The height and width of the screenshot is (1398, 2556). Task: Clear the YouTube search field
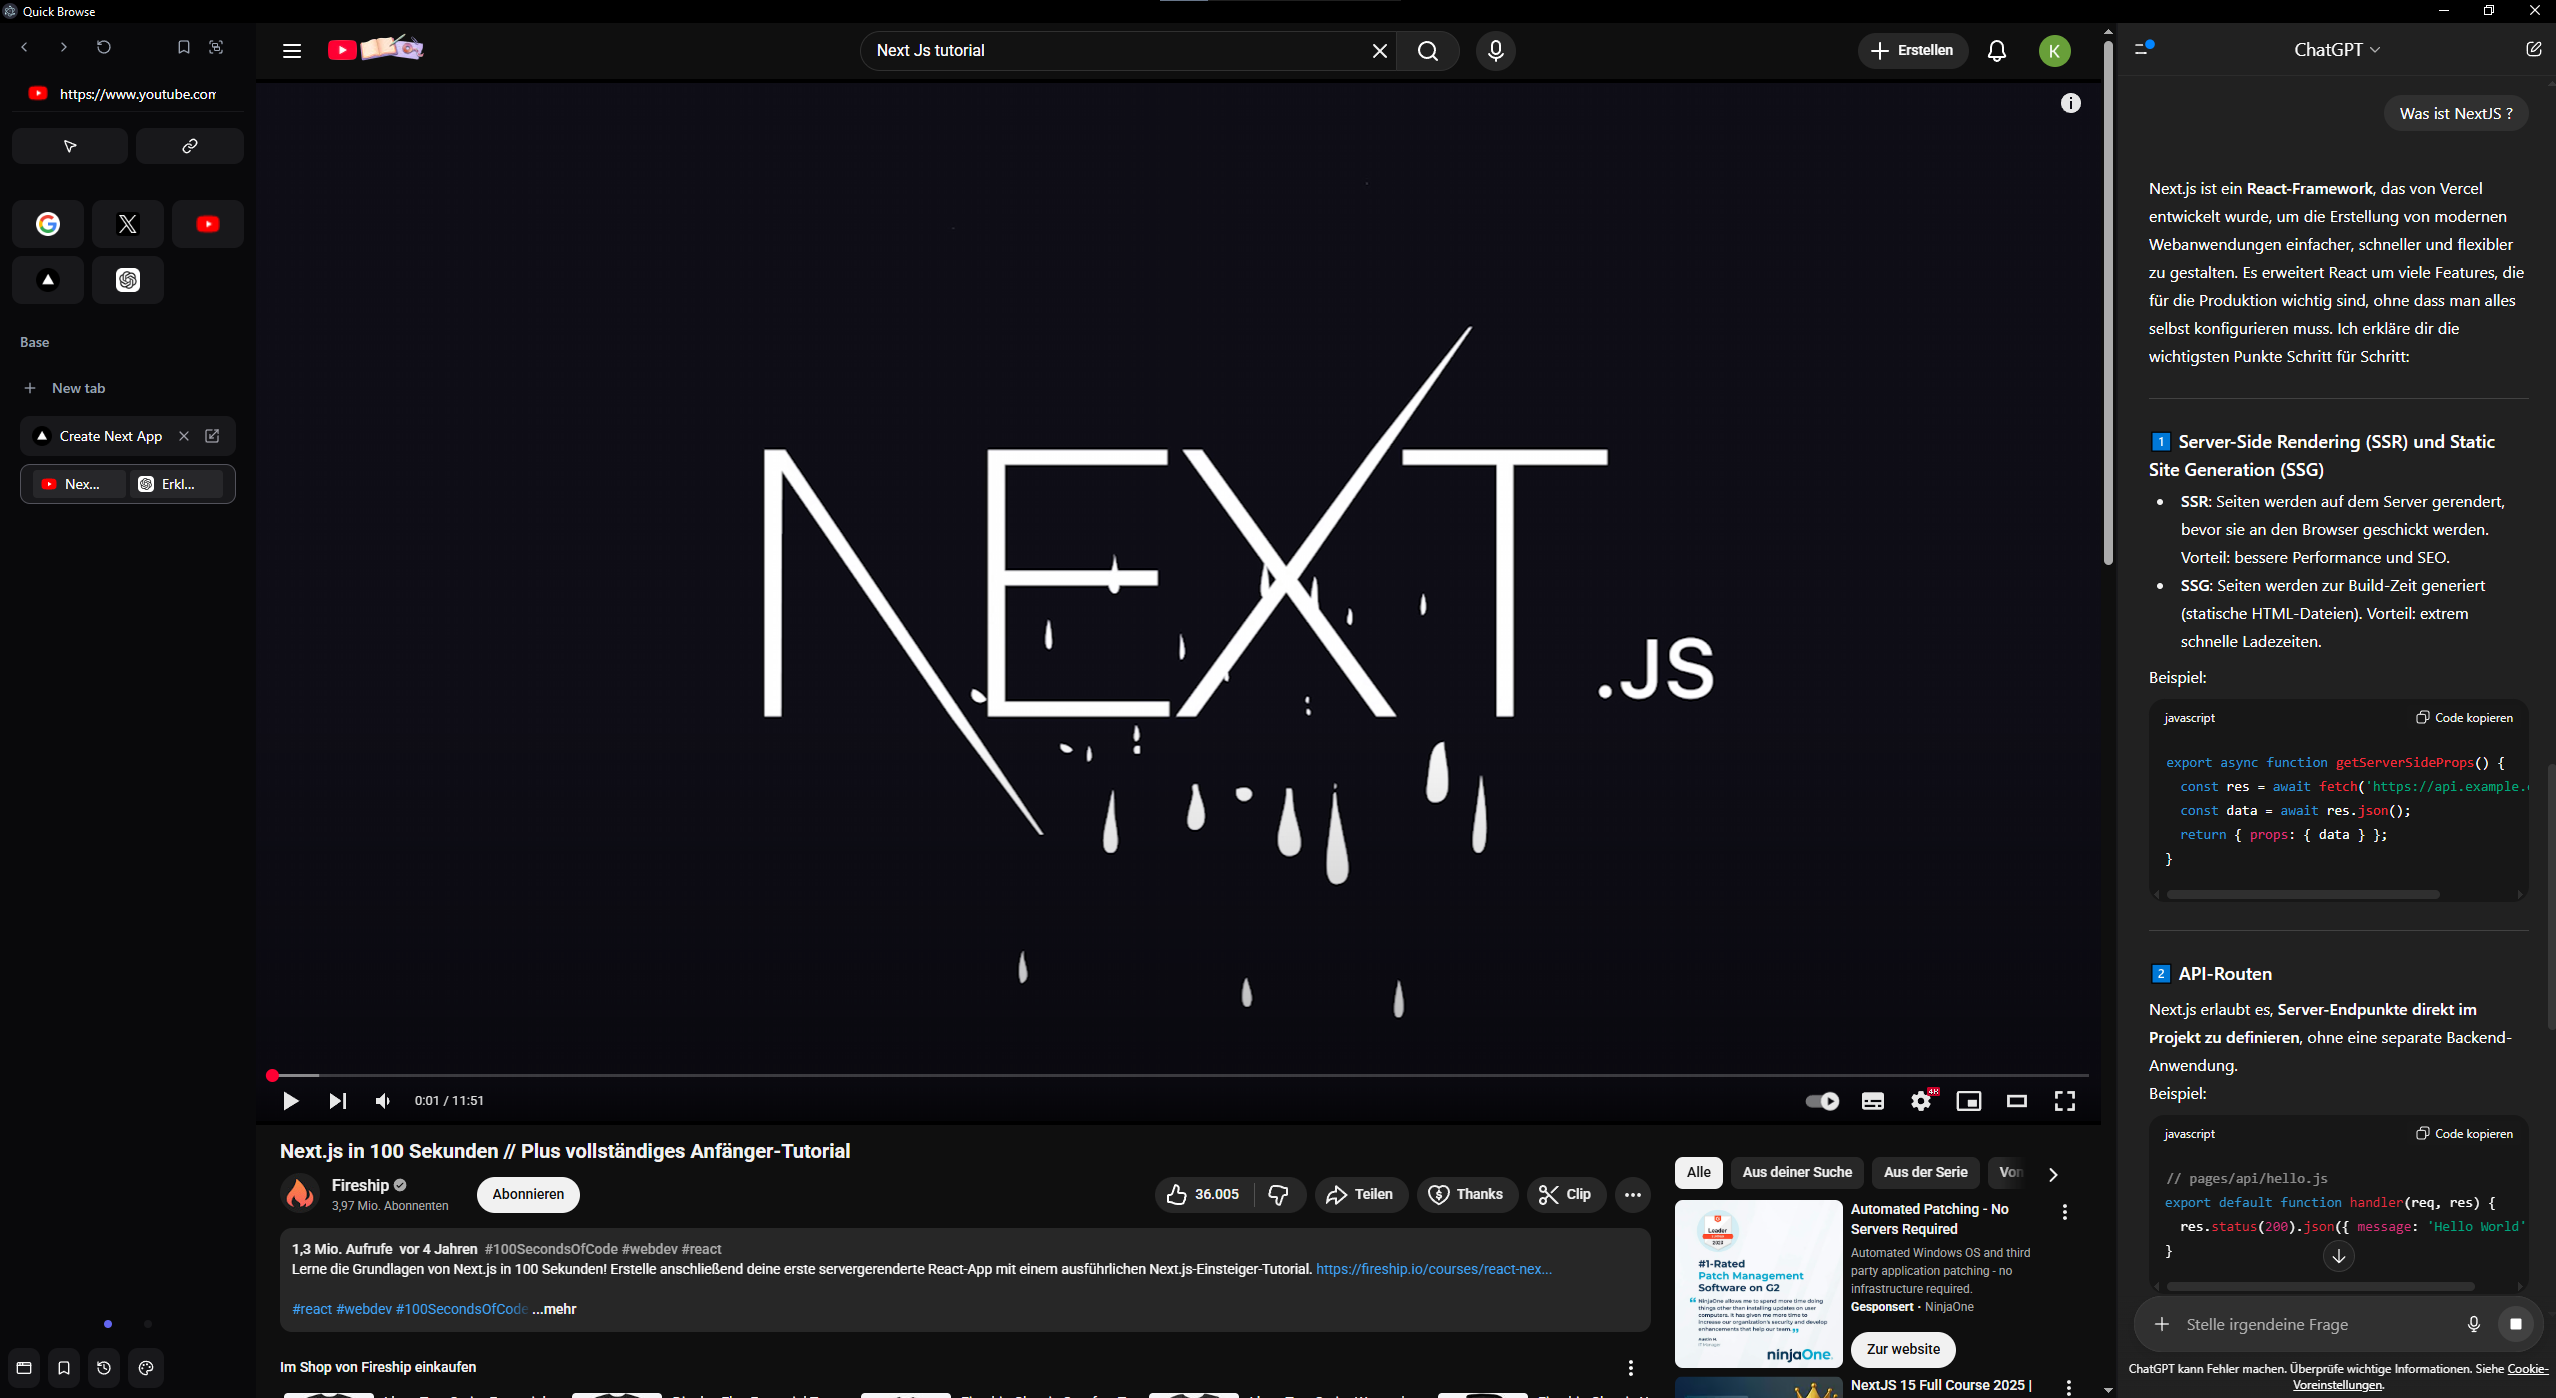[1380, 51]
